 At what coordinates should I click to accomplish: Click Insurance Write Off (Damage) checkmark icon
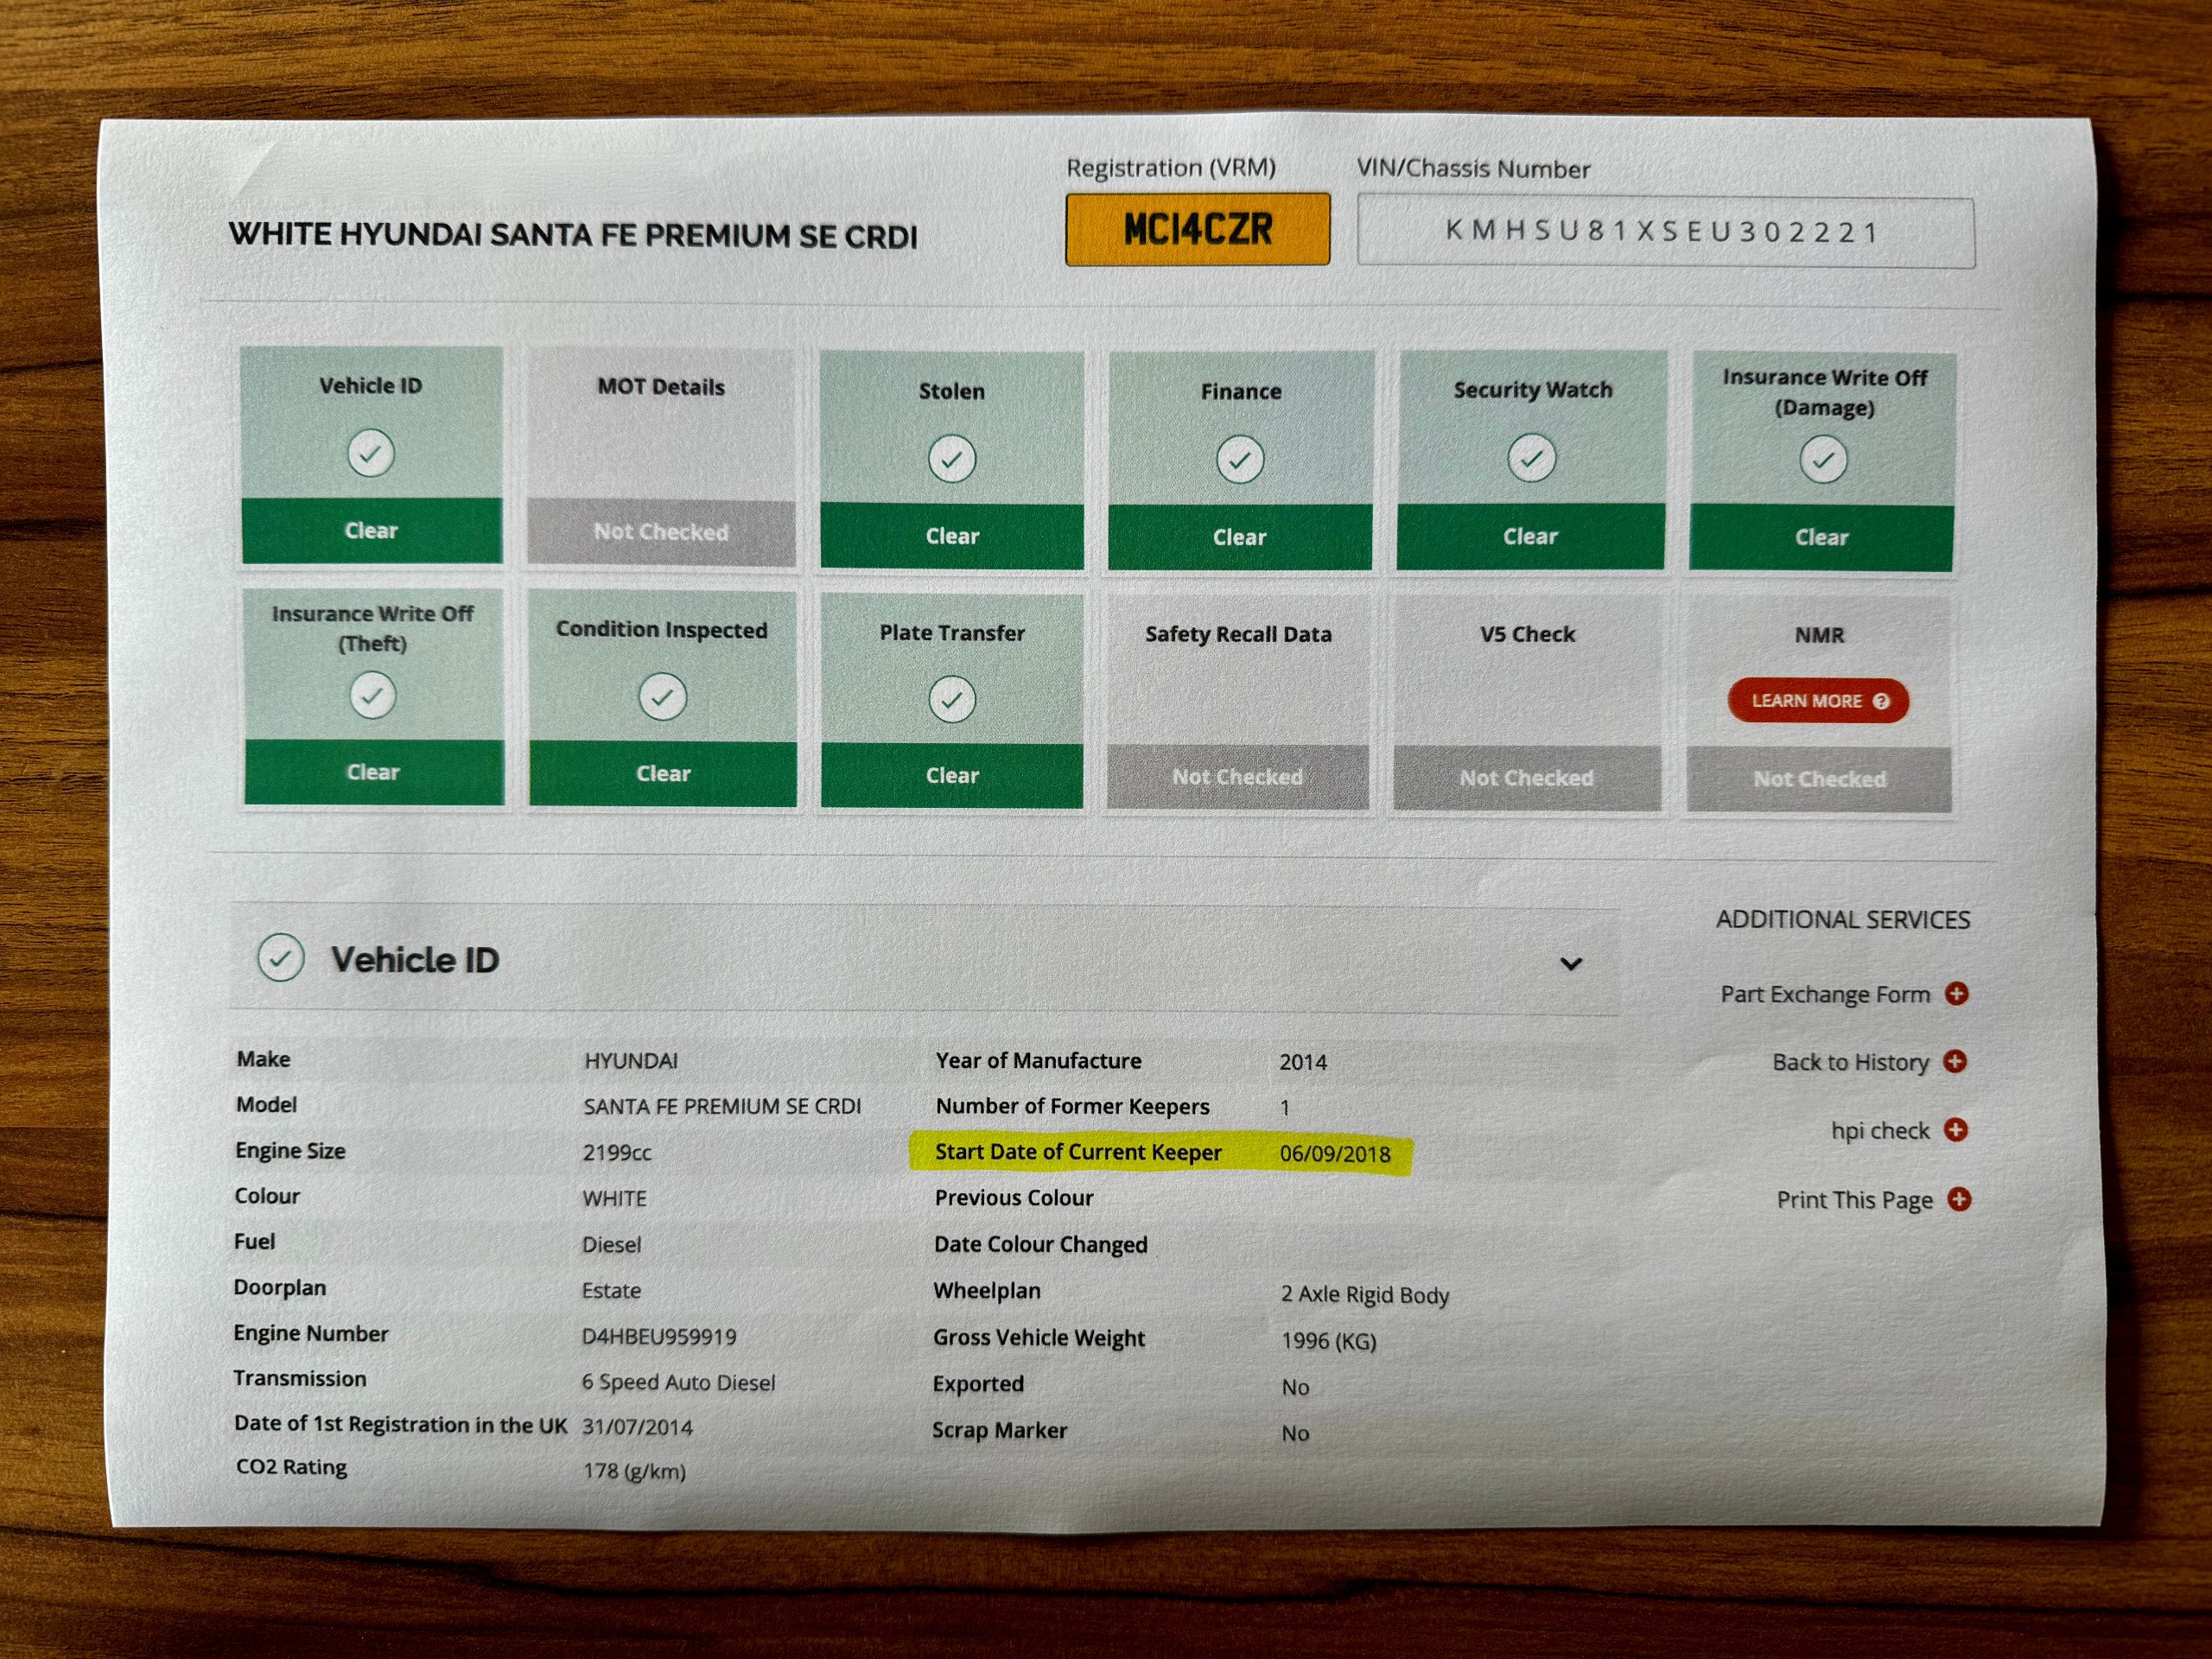coord(1823,460)
